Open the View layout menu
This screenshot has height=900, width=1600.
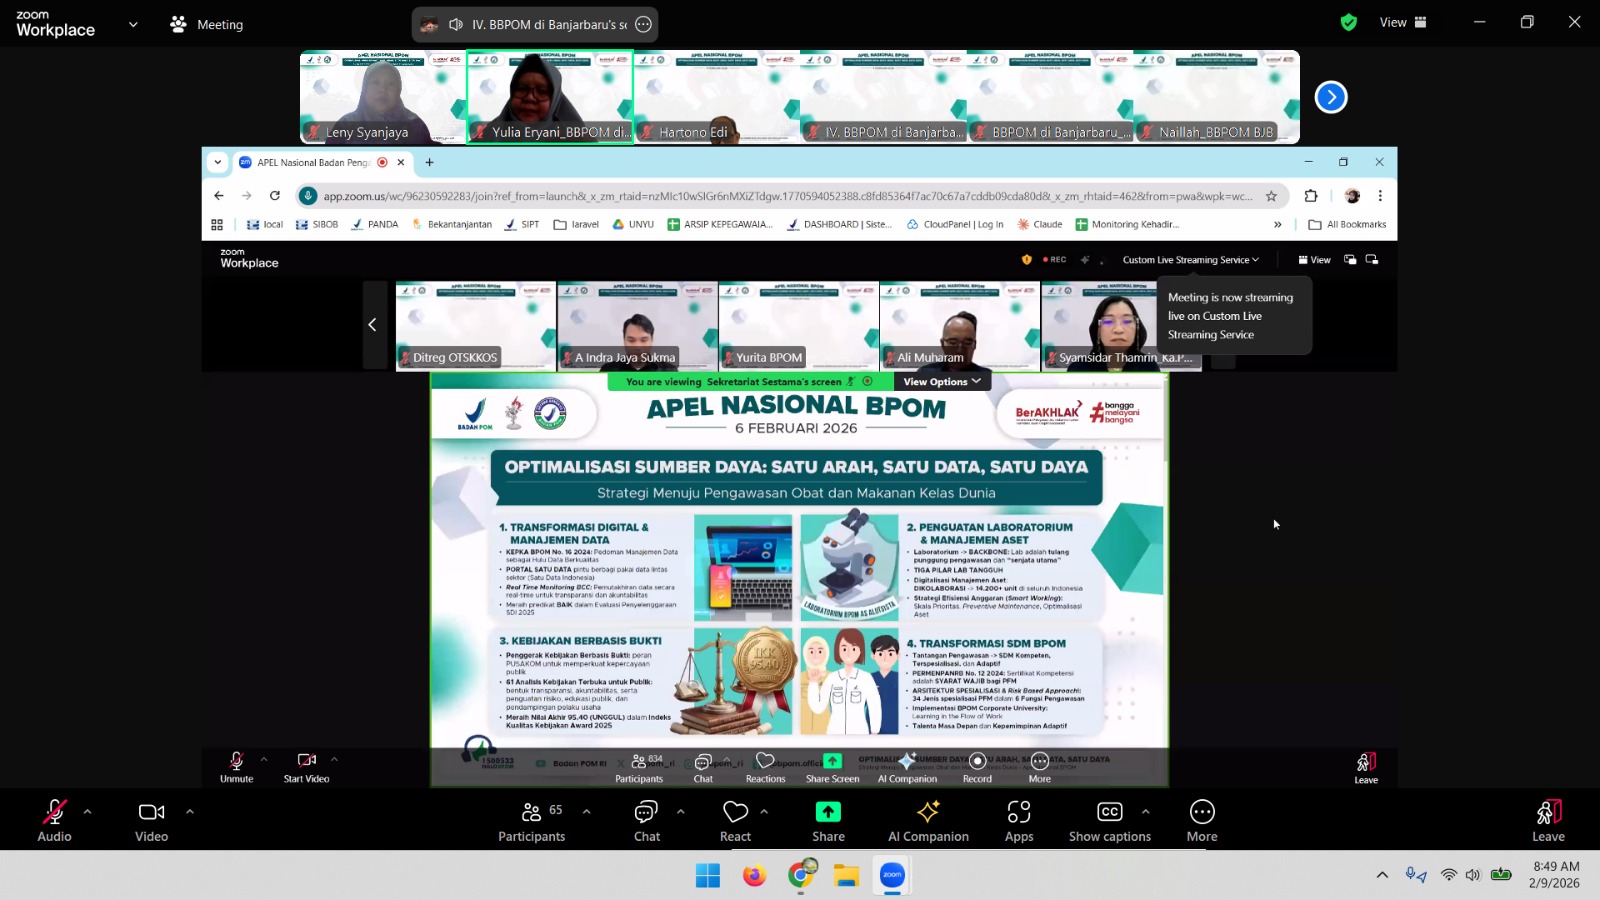[x=1403, y=22]
